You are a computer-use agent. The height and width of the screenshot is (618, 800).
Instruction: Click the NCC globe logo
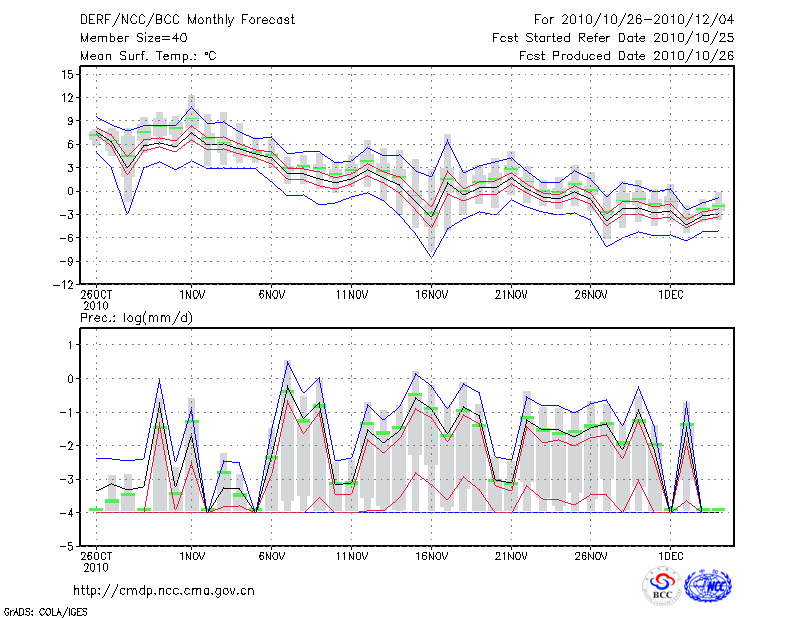click(x=708, y=587)
